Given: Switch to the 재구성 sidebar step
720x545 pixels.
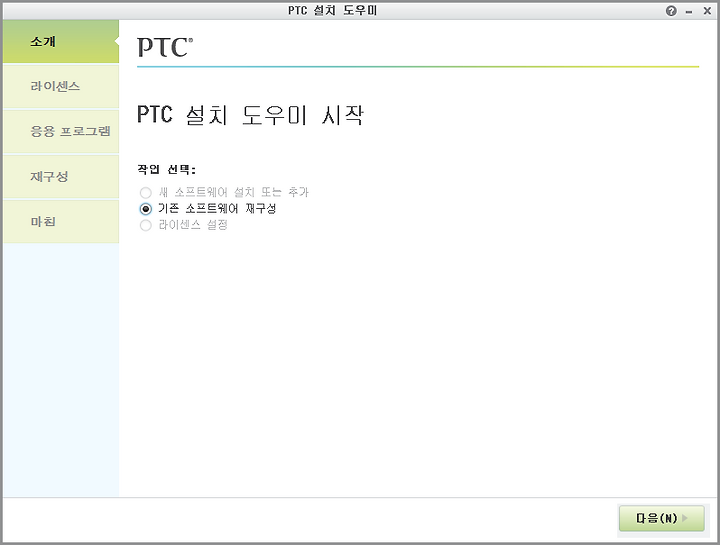Looking at the screenshot, I should (x=61, y=176).
